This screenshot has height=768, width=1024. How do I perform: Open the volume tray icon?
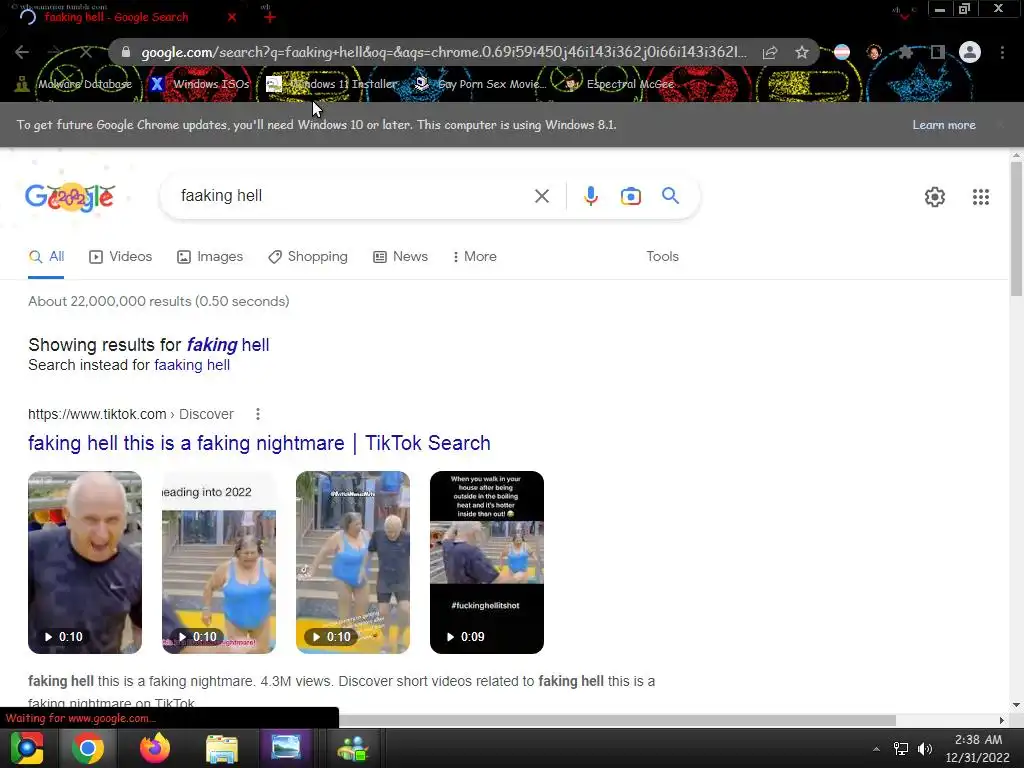[x=925, y=748]
